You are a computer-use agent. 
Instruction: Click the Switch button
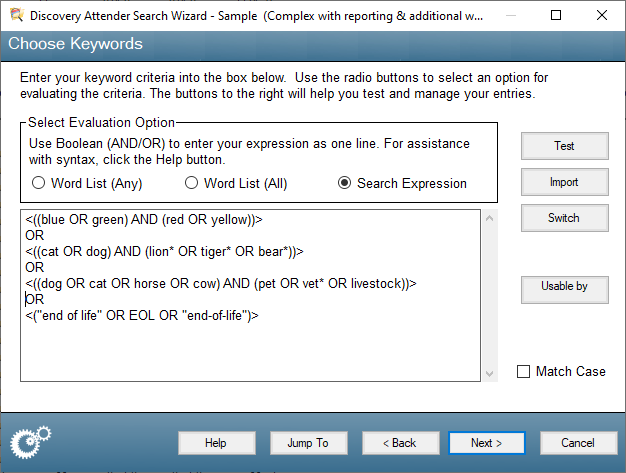click(x=564, y=218)
